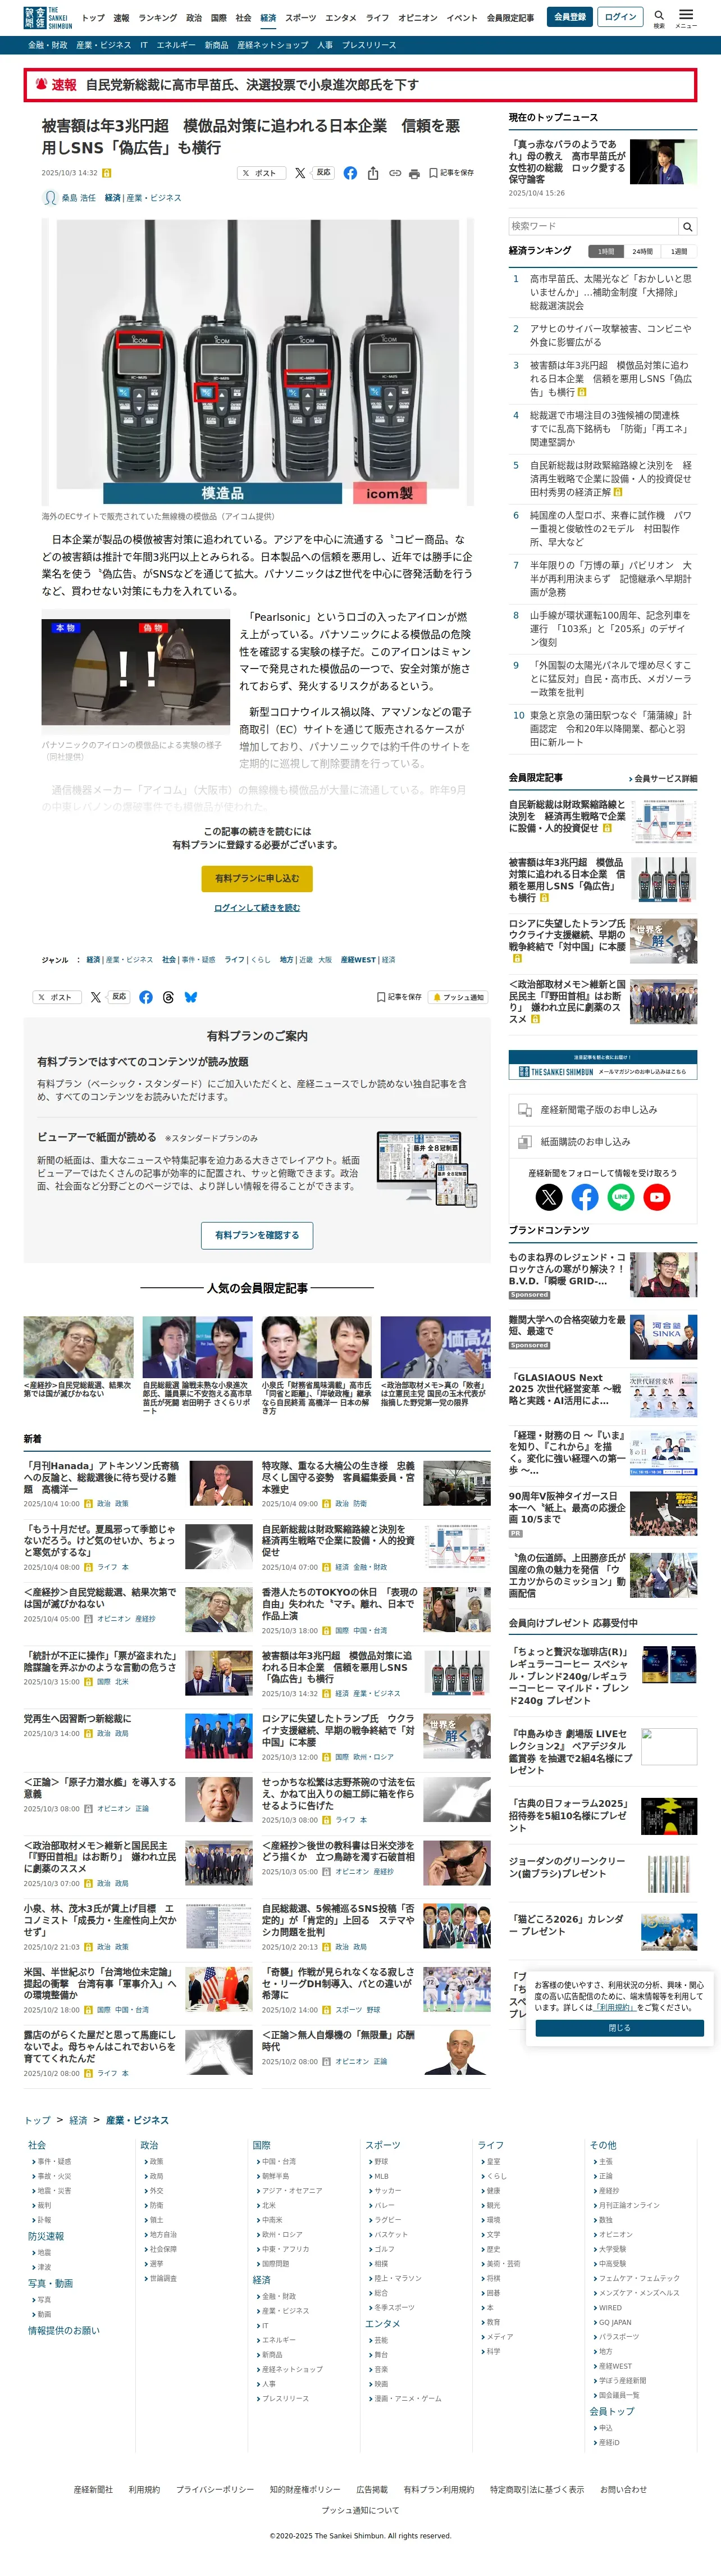Open 利用規約 link in cookie notice

coord(615,2007)
